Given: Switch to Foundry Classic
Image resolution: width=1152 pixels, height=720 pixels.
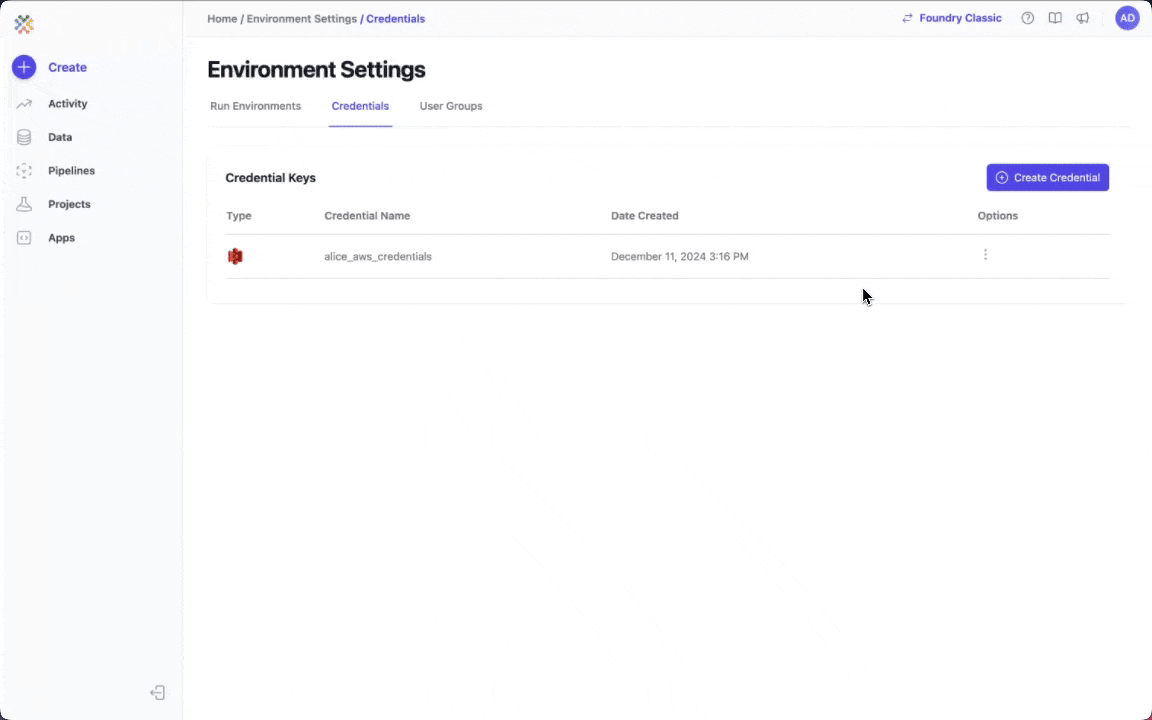Looking at the screenshot, I should (951, 18).
